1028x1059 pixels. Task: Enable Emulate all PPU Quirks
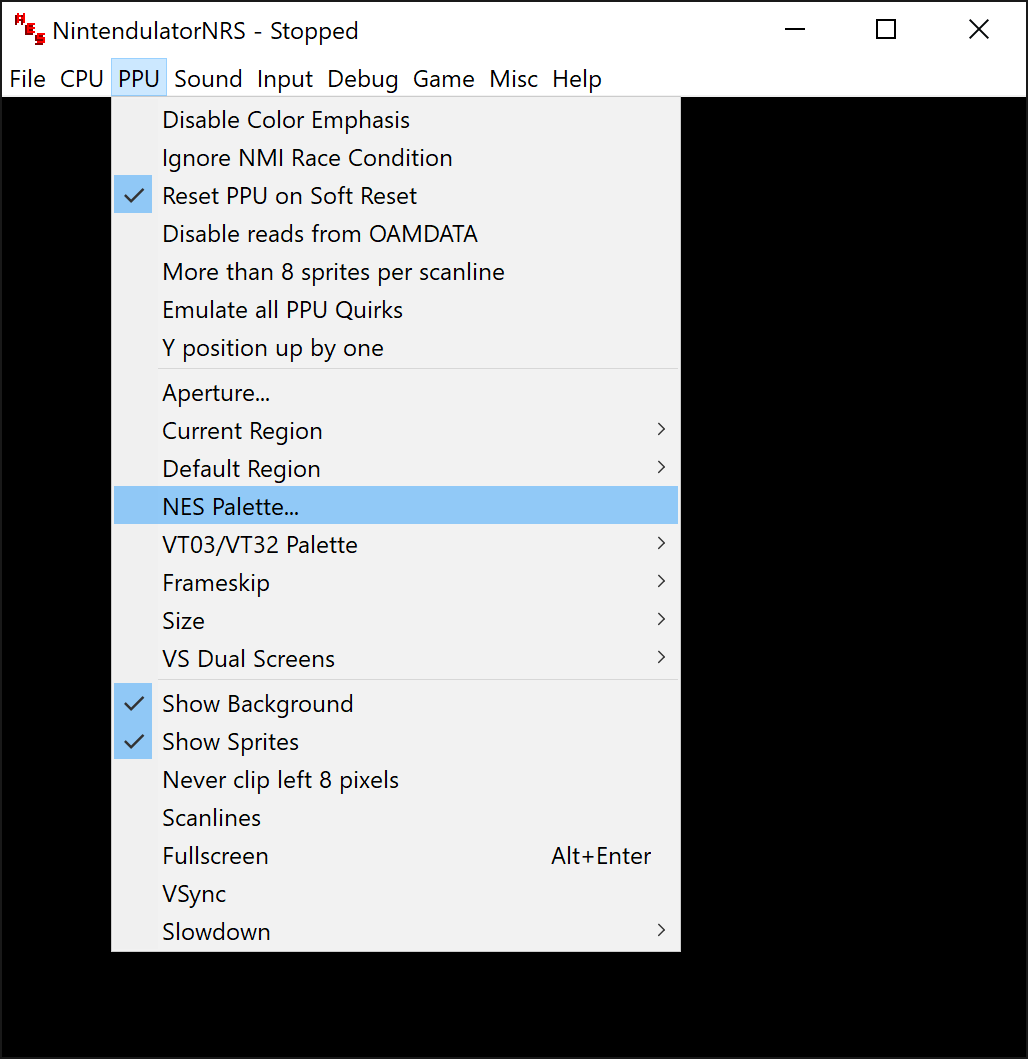click(x=396, y=310)
